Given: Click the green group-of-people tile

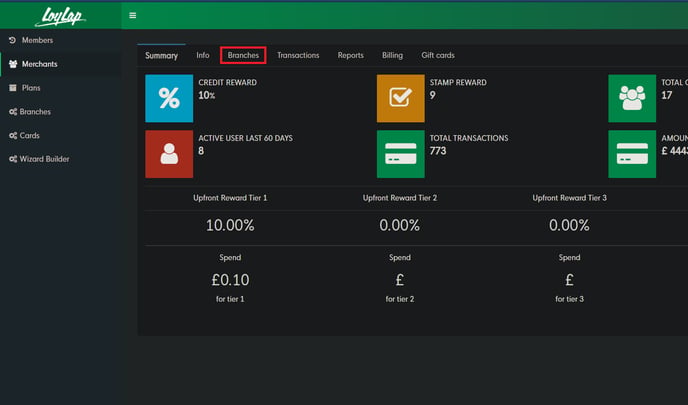Looking at the screenshot, I should (632, 98).
